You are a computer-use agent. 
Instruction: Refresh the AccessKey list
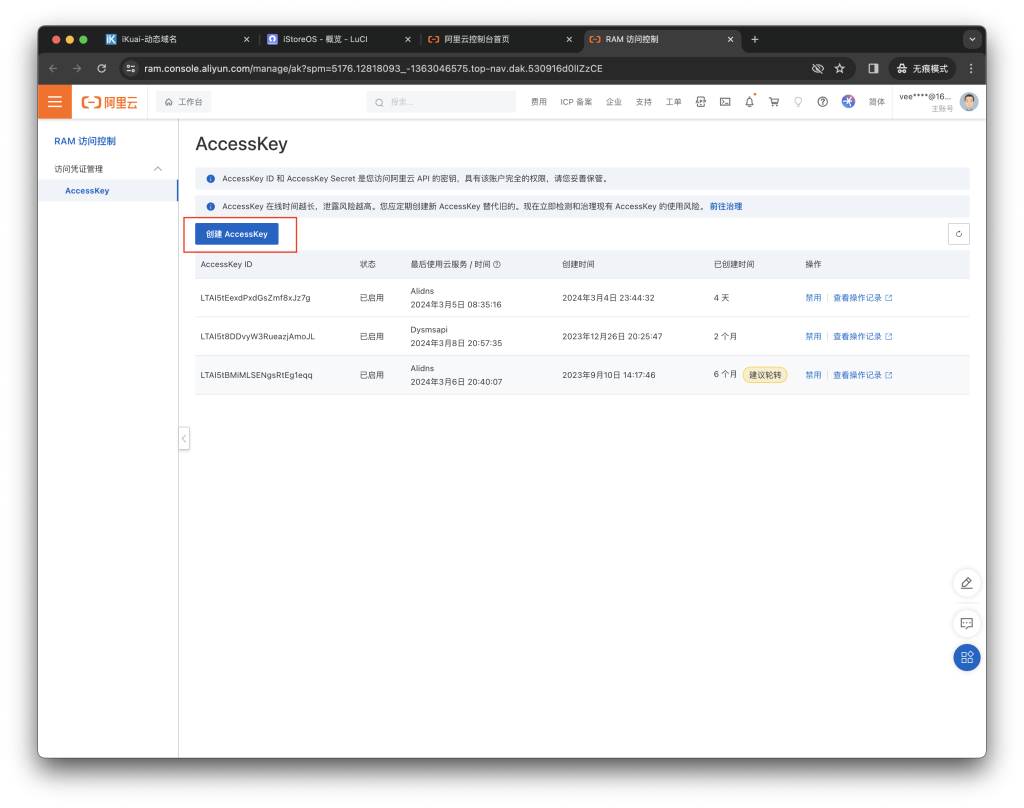958,234
